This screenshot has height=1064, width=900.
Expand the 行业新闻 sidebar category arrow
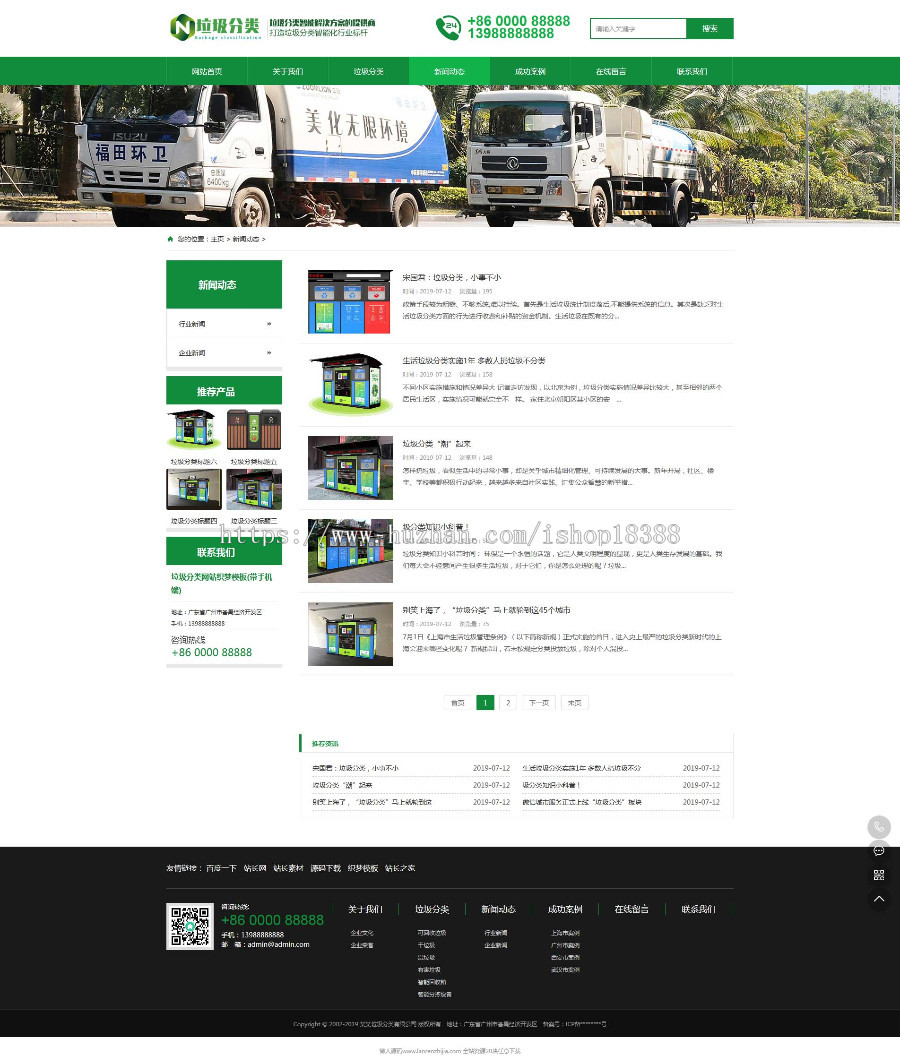click(x=269, y=324)
